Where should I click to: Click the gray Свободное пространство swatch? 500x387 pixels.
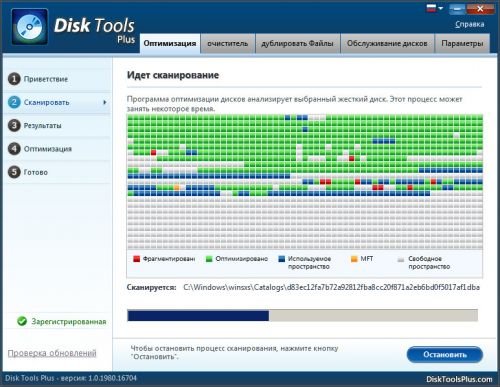click(x=401, y=259)
